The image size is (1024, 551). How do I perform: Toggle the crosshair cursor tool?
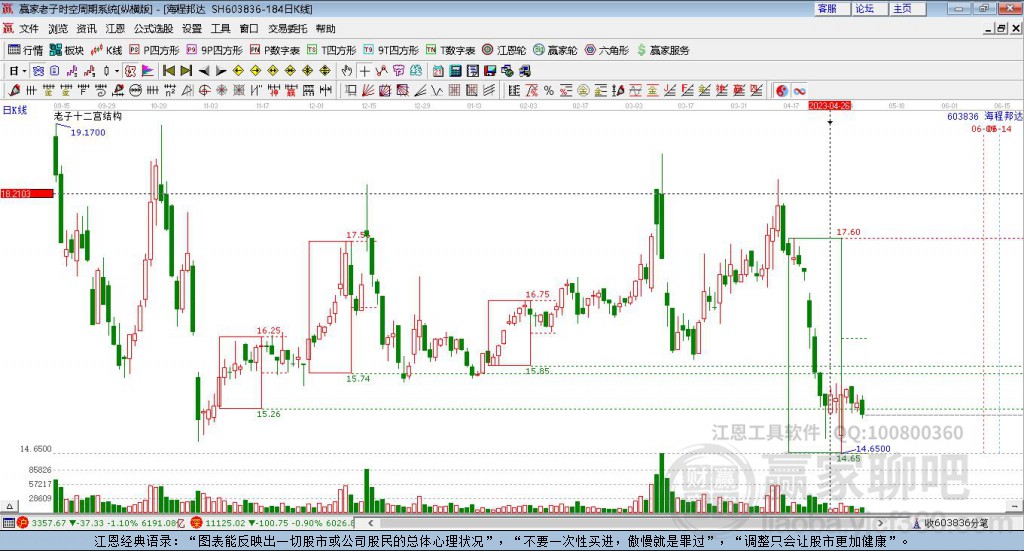point(364,71)
